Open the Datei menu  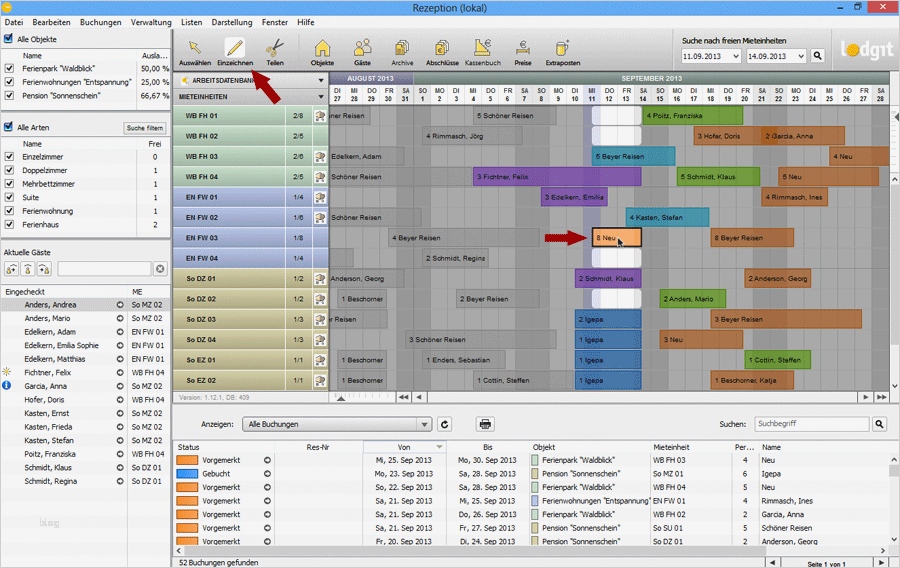(14, 22)
